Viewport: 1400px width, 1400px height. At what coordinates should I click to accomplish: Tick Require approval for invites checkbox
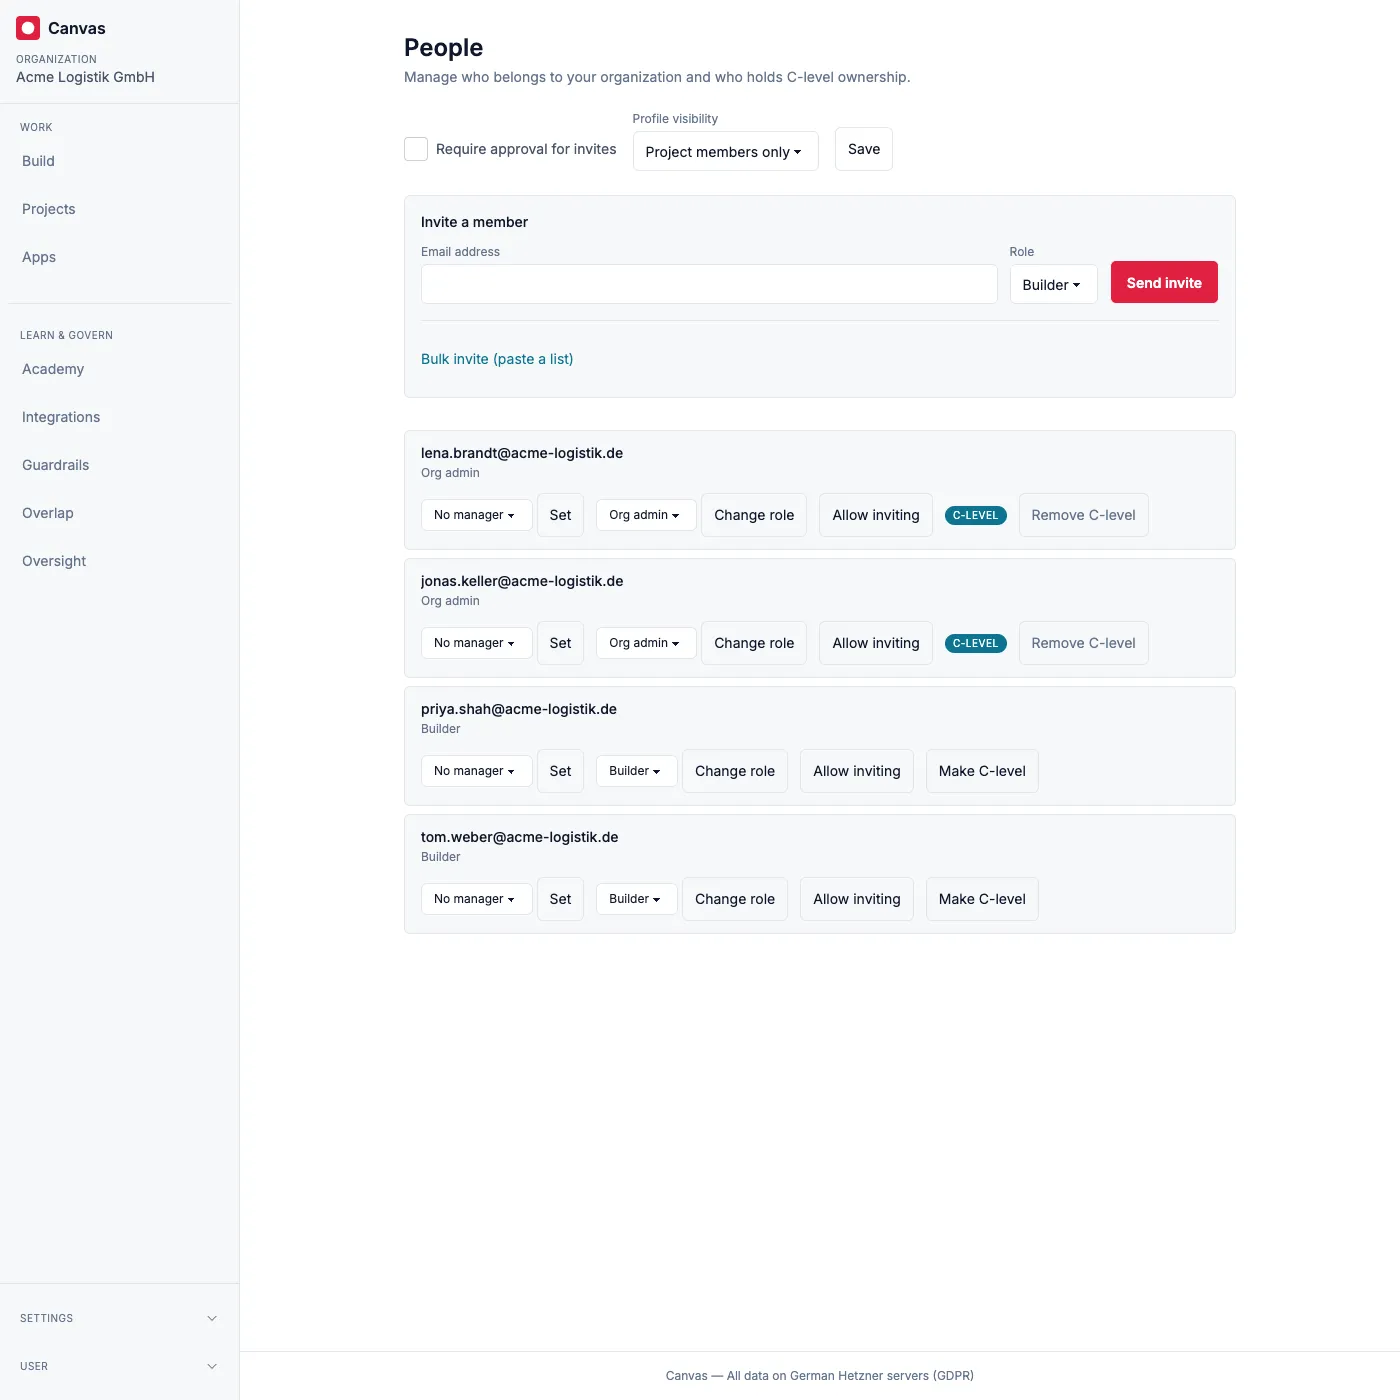[x=416, y=149]
